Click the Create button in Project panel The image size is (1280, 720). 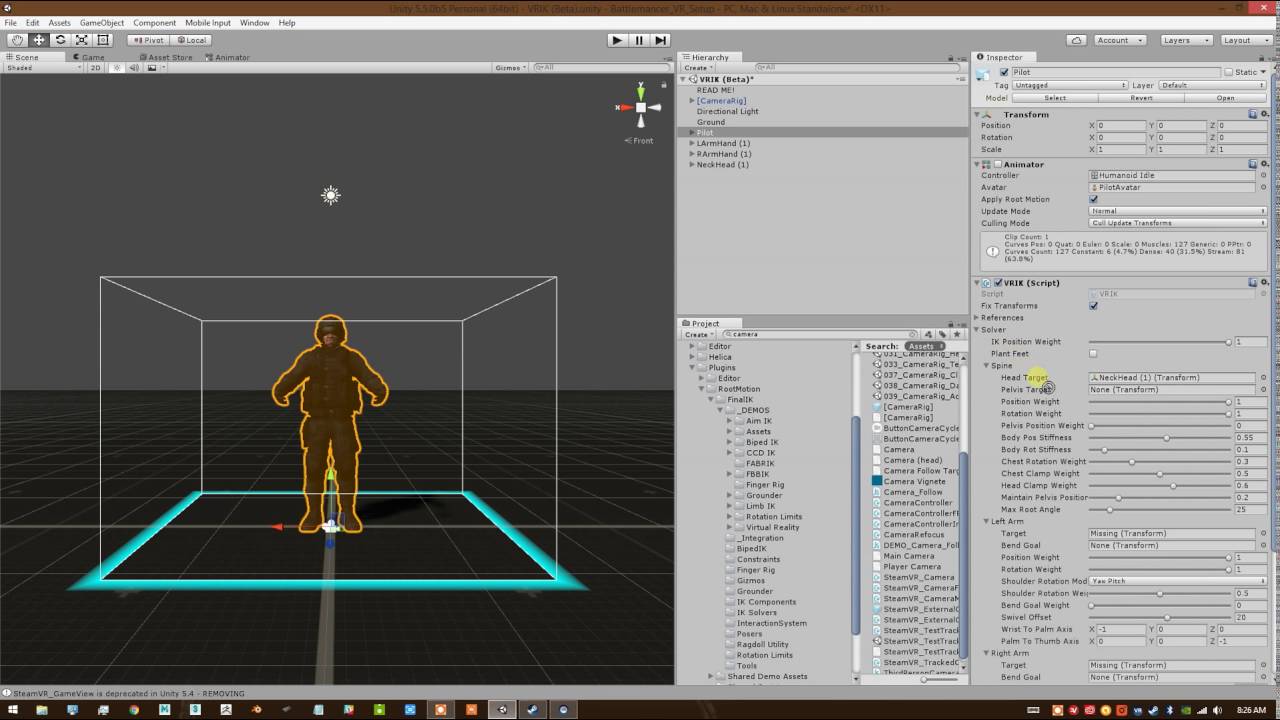tap(697, 334)
